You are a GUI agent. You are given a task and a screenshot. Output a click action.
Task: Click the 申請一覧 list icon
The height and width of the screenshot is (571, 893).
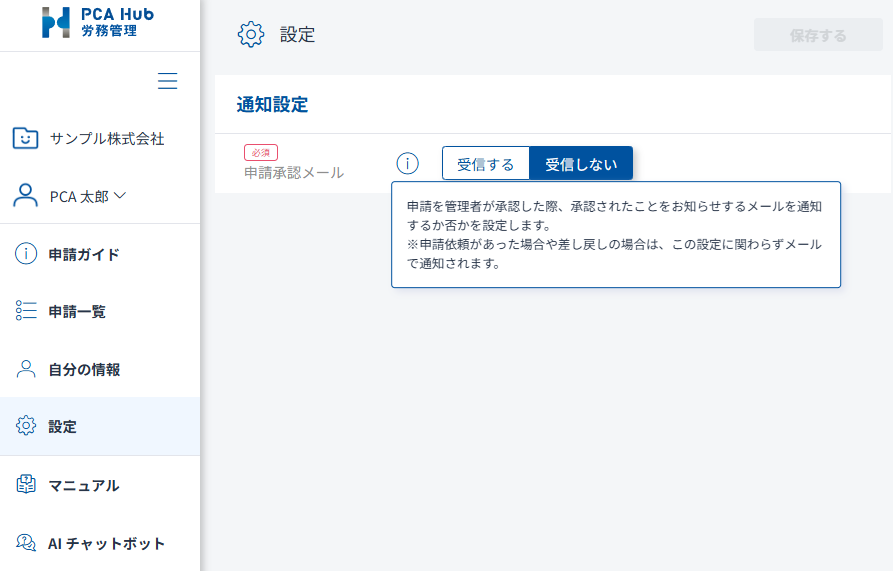26,311
